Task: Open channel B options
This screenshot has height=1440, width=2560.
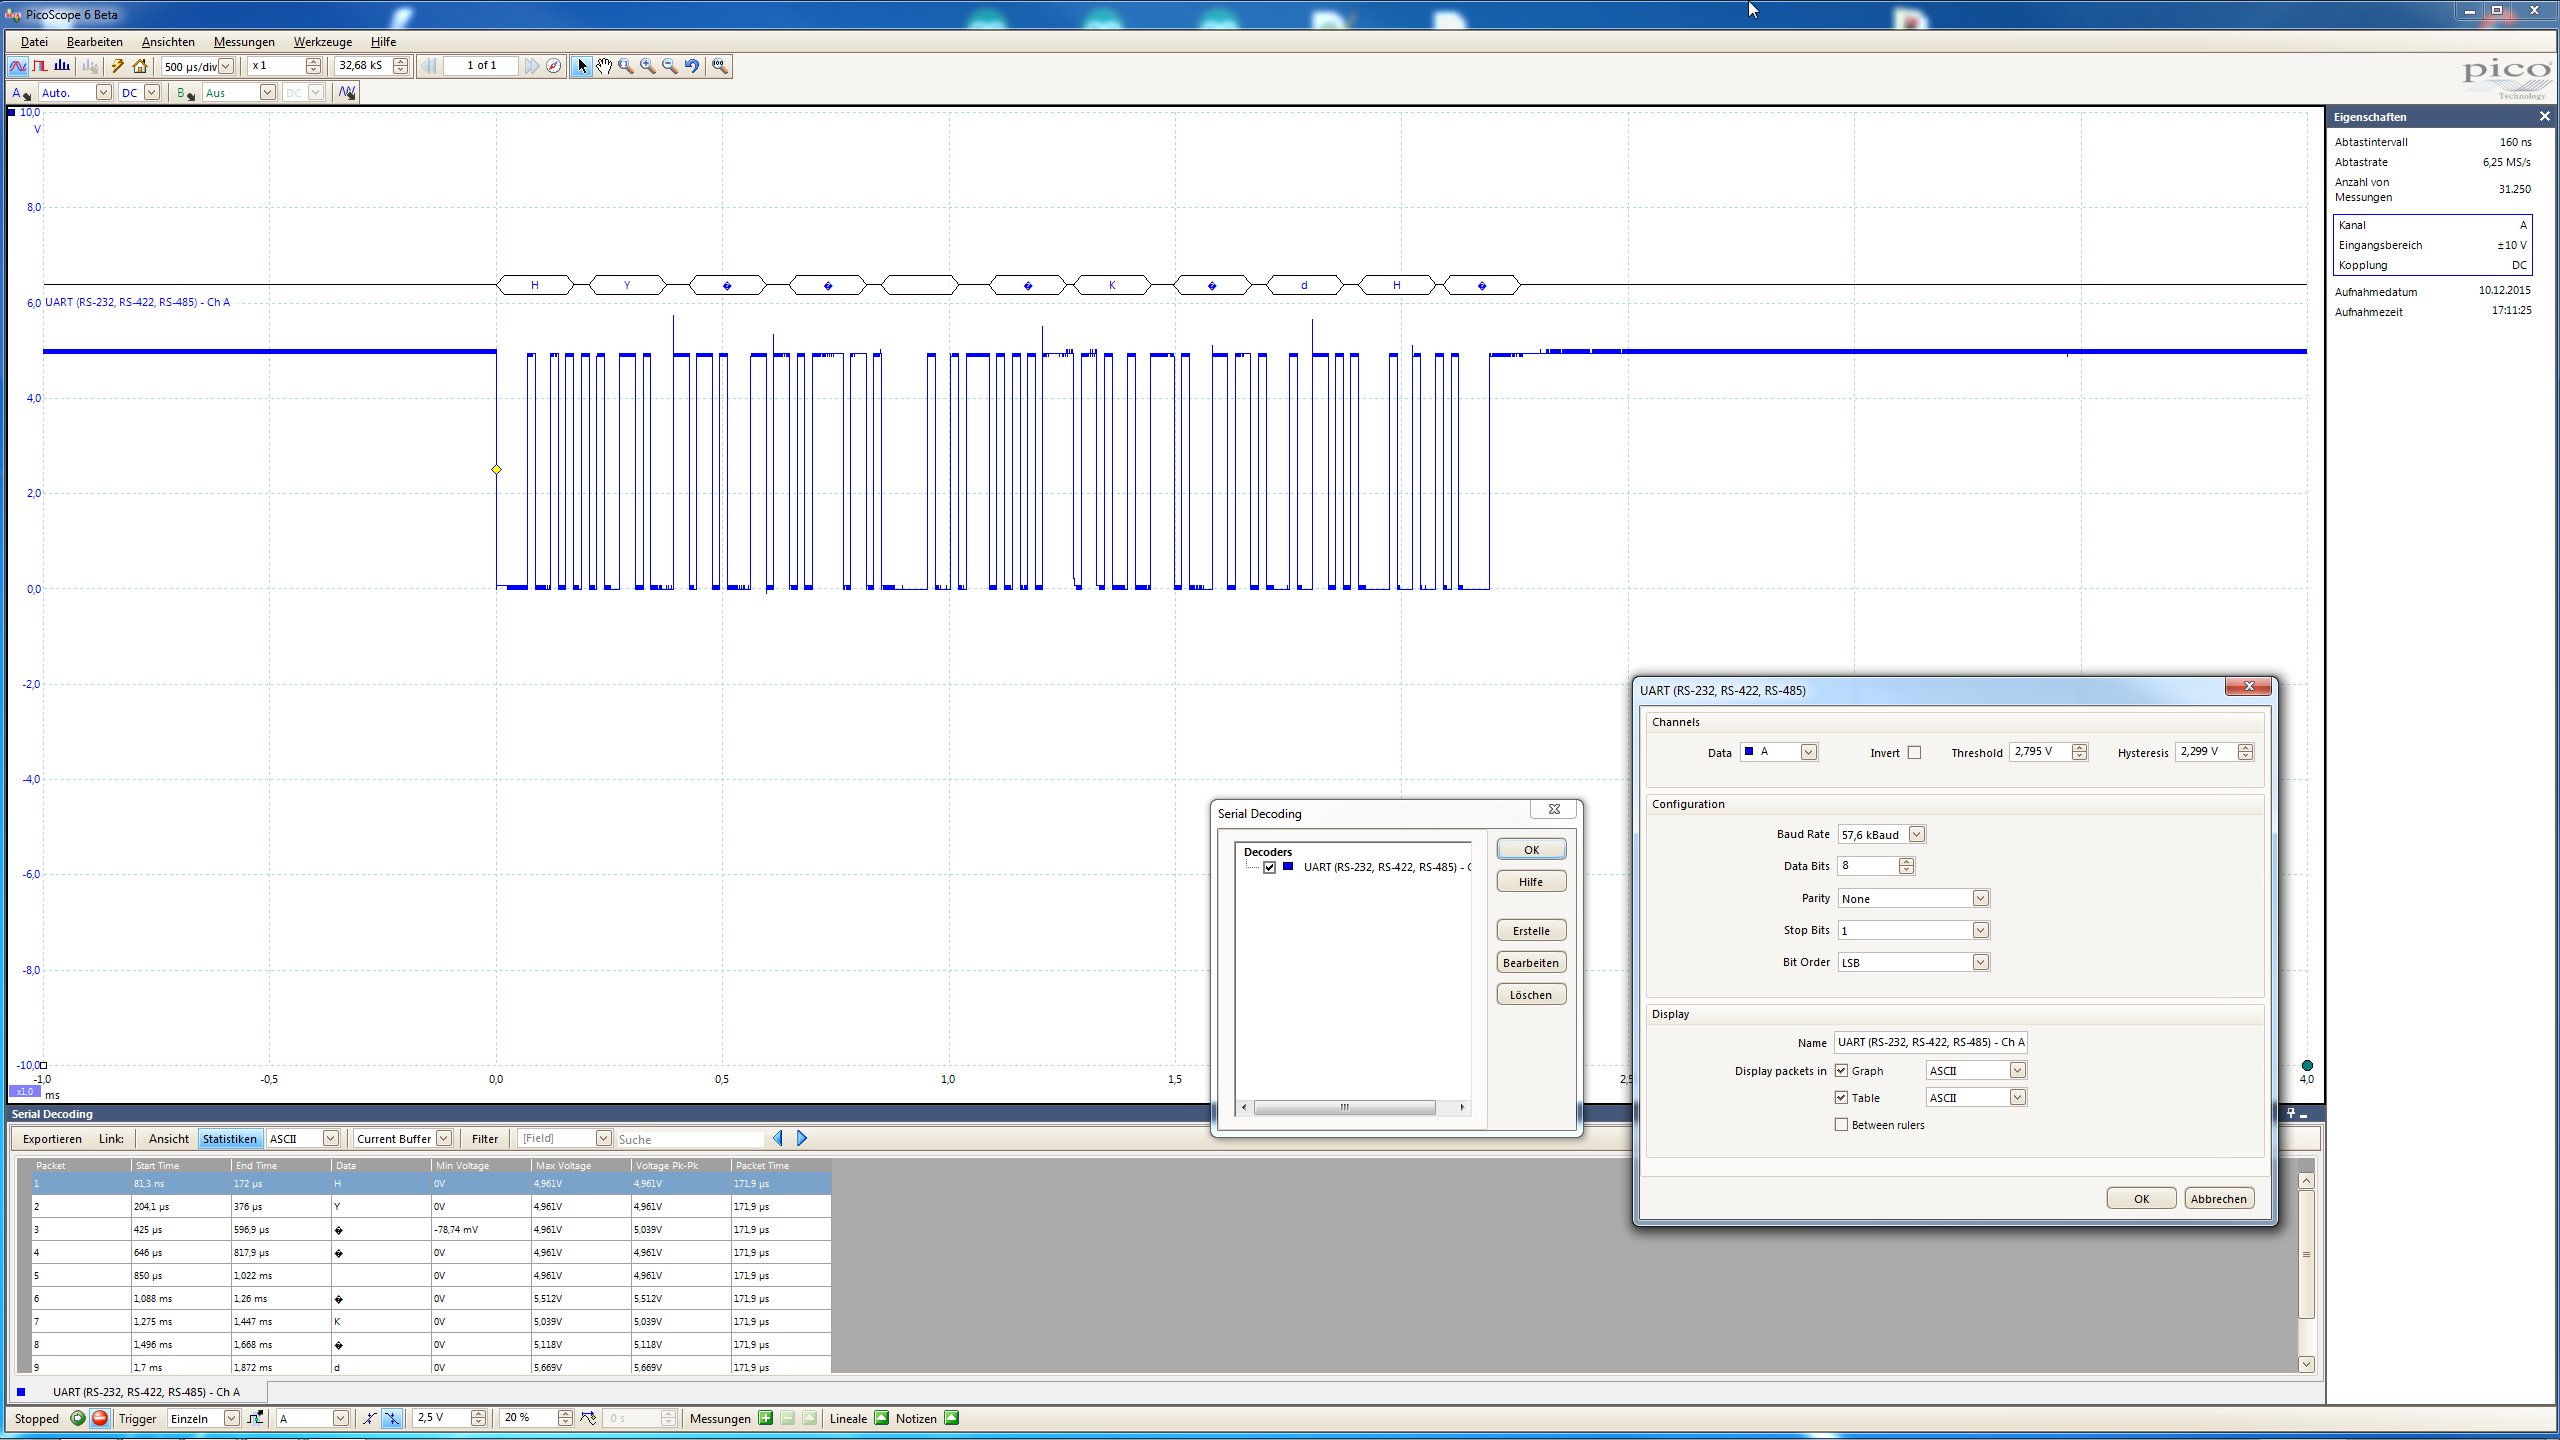Action: 185,93
